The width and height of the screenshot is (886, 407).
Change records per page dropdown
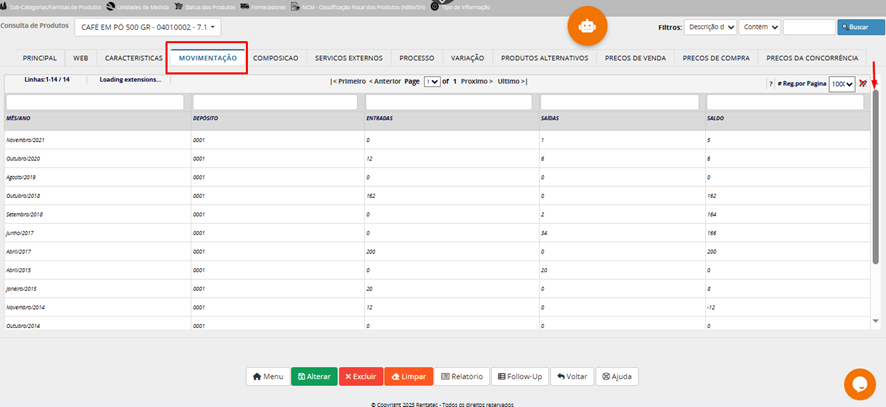842,84
